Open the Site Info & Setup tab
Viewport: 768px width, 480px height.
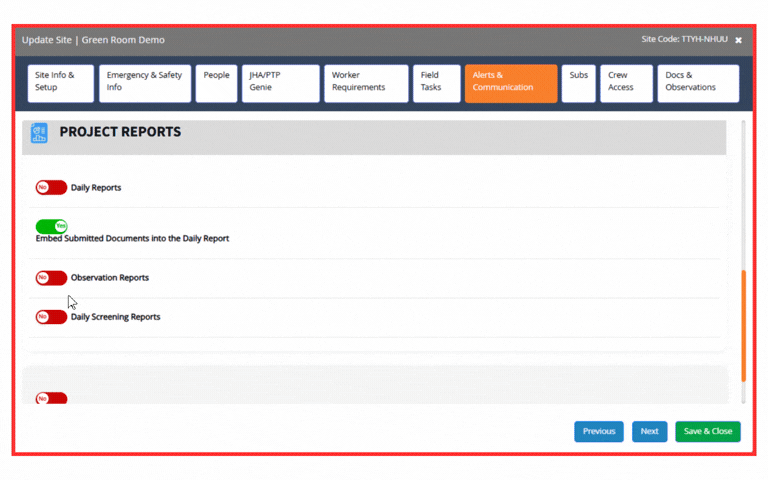click(x=61, y=83)
